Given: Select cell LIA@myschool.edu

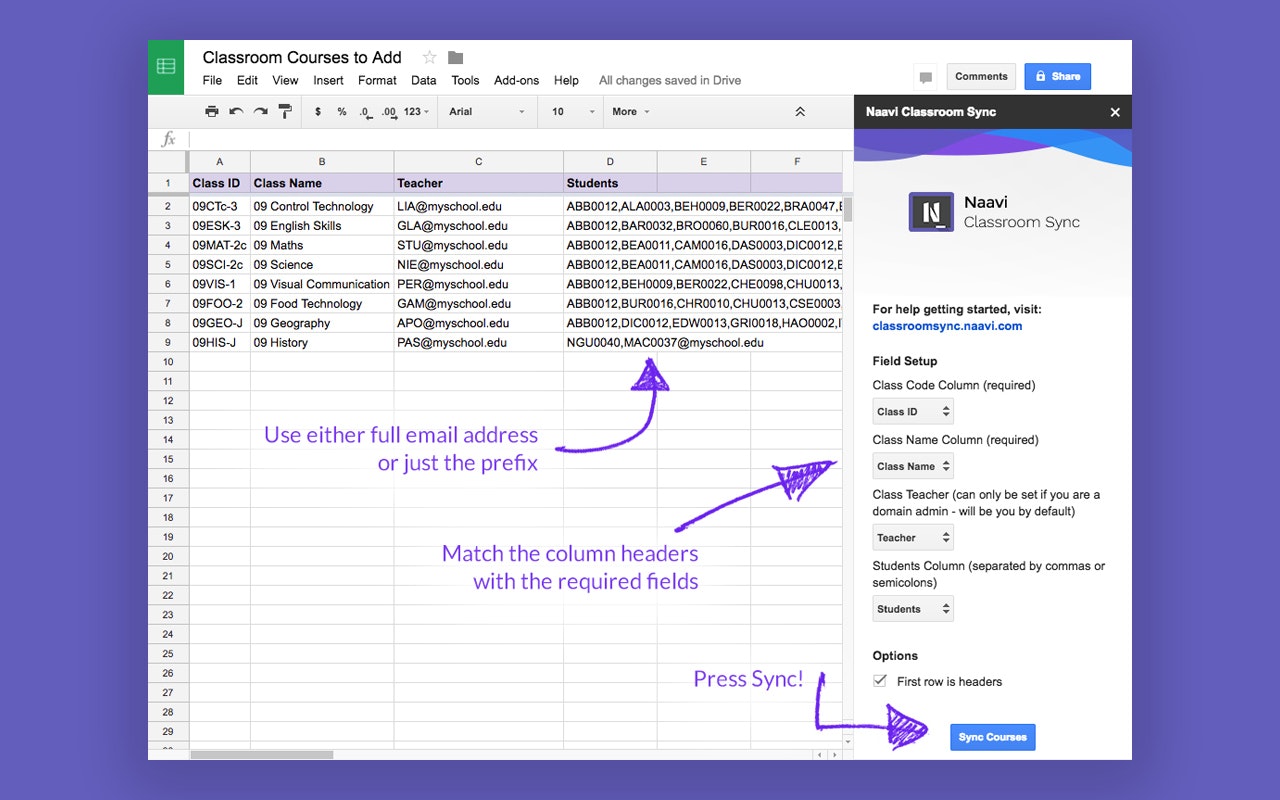Looking at the screenshot, I should (x=479, y=206).
